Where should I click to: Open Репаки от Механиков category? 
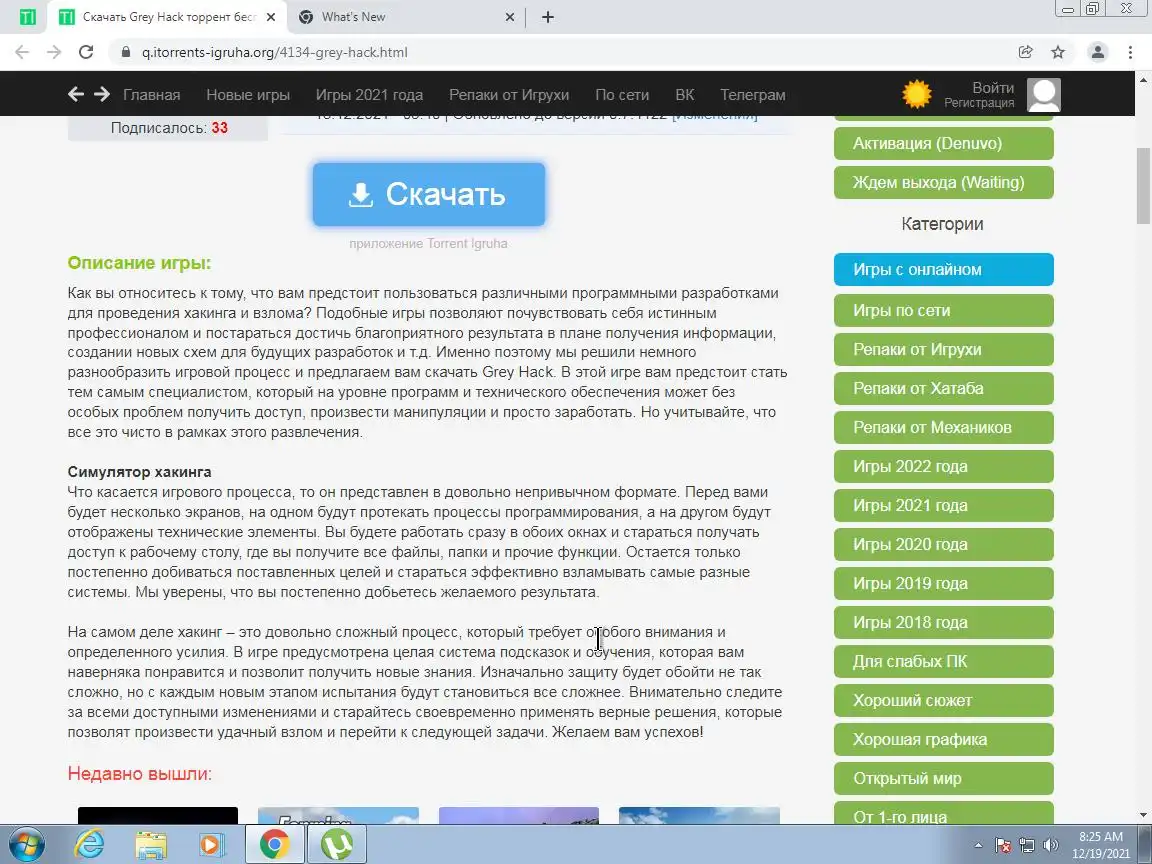[x=943, y=427]
